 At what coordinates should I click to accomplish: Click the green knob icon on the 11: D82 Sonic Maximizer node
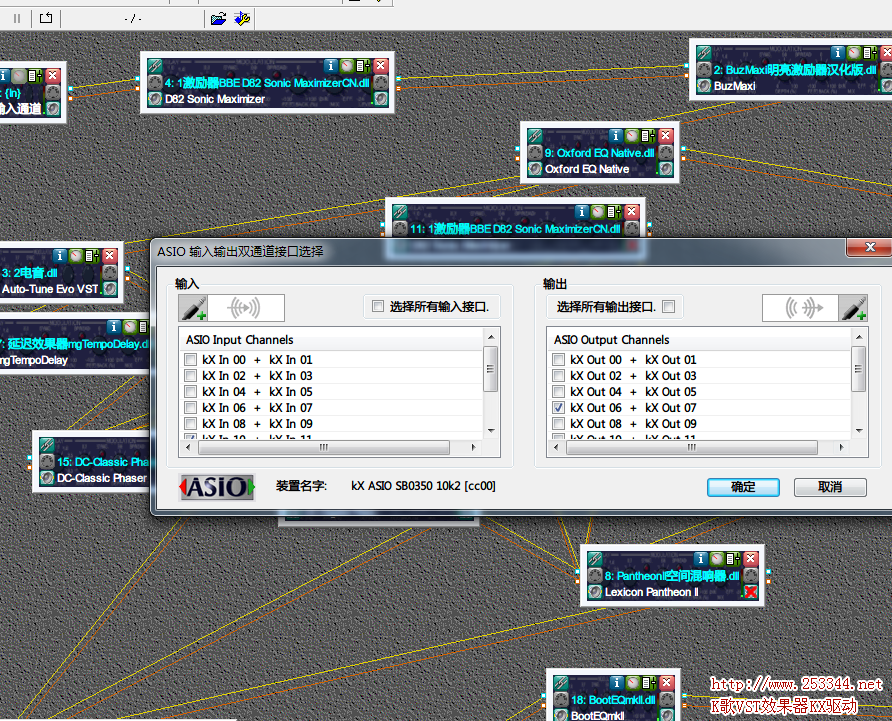tap(597, 212)
